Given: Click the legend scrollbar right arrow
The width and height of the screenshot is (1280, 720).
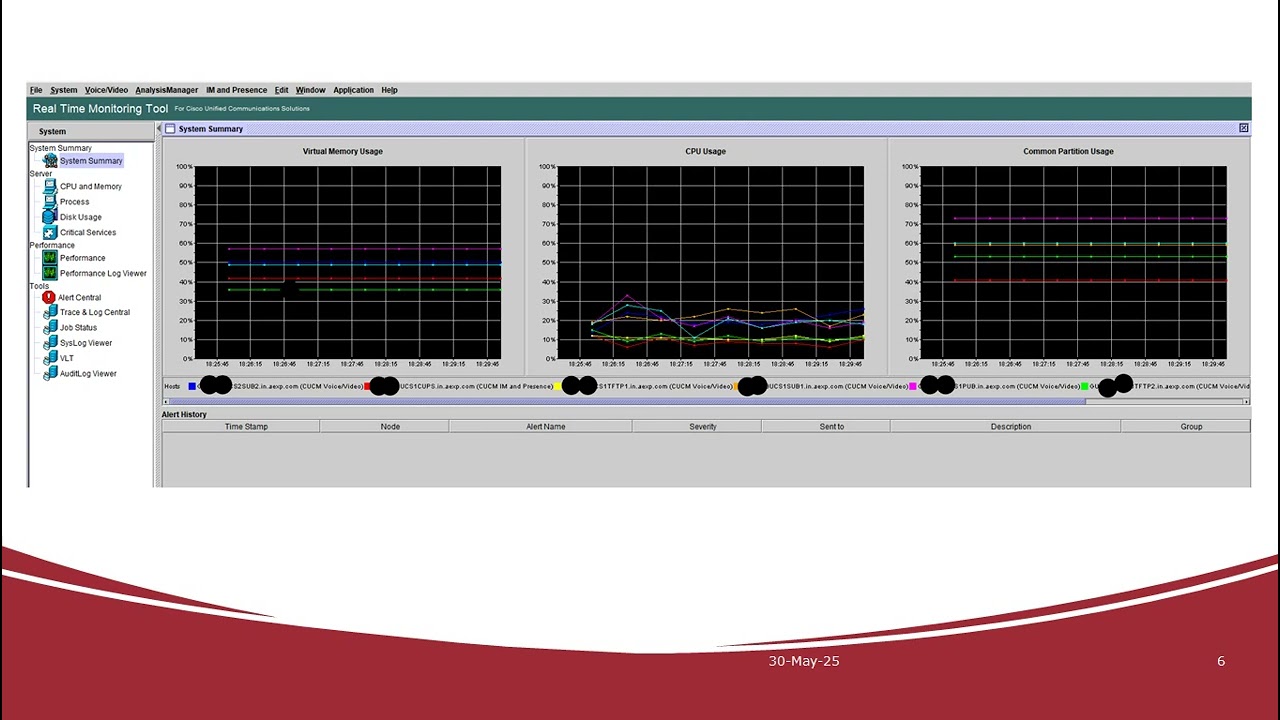Looking at the screenshot, I should pyautogui.click(x=1246, y=401).
